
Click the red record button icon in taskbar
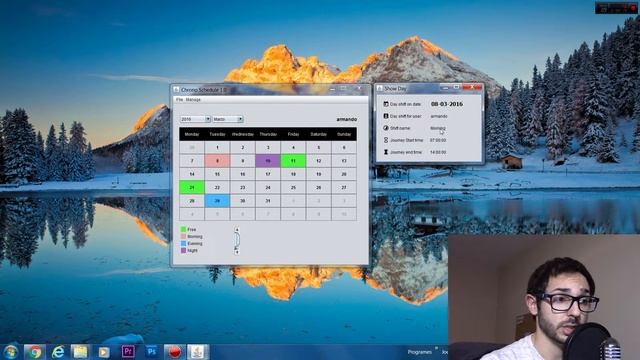click(175, 351)
